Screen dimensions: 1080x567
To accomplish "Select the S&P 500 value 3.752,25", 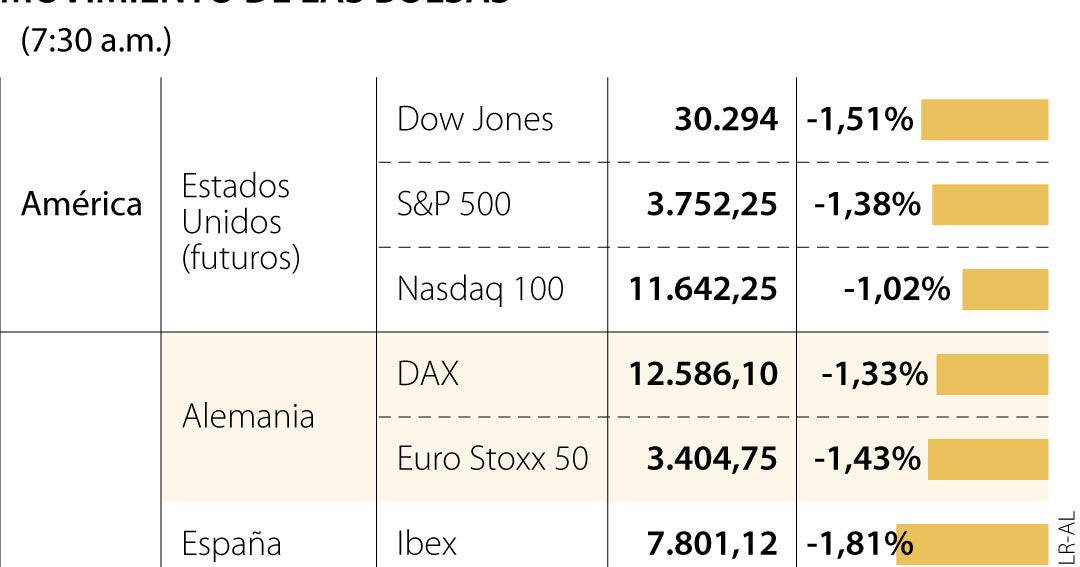I will click(712, 205).
